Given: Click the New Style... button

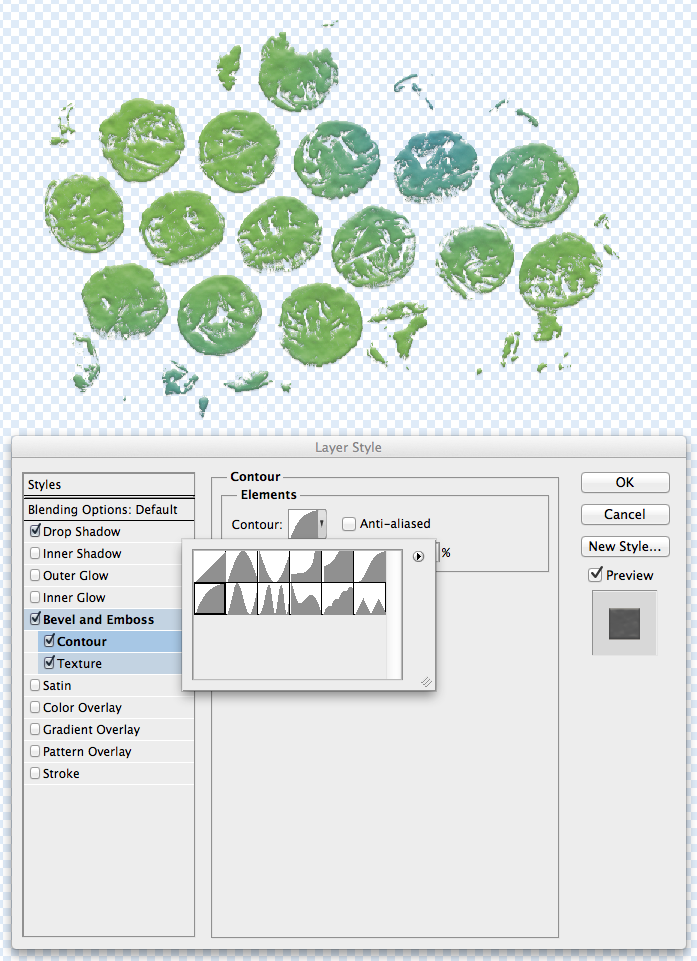Looking at the screenshot, I should click(x=625, y=546).
